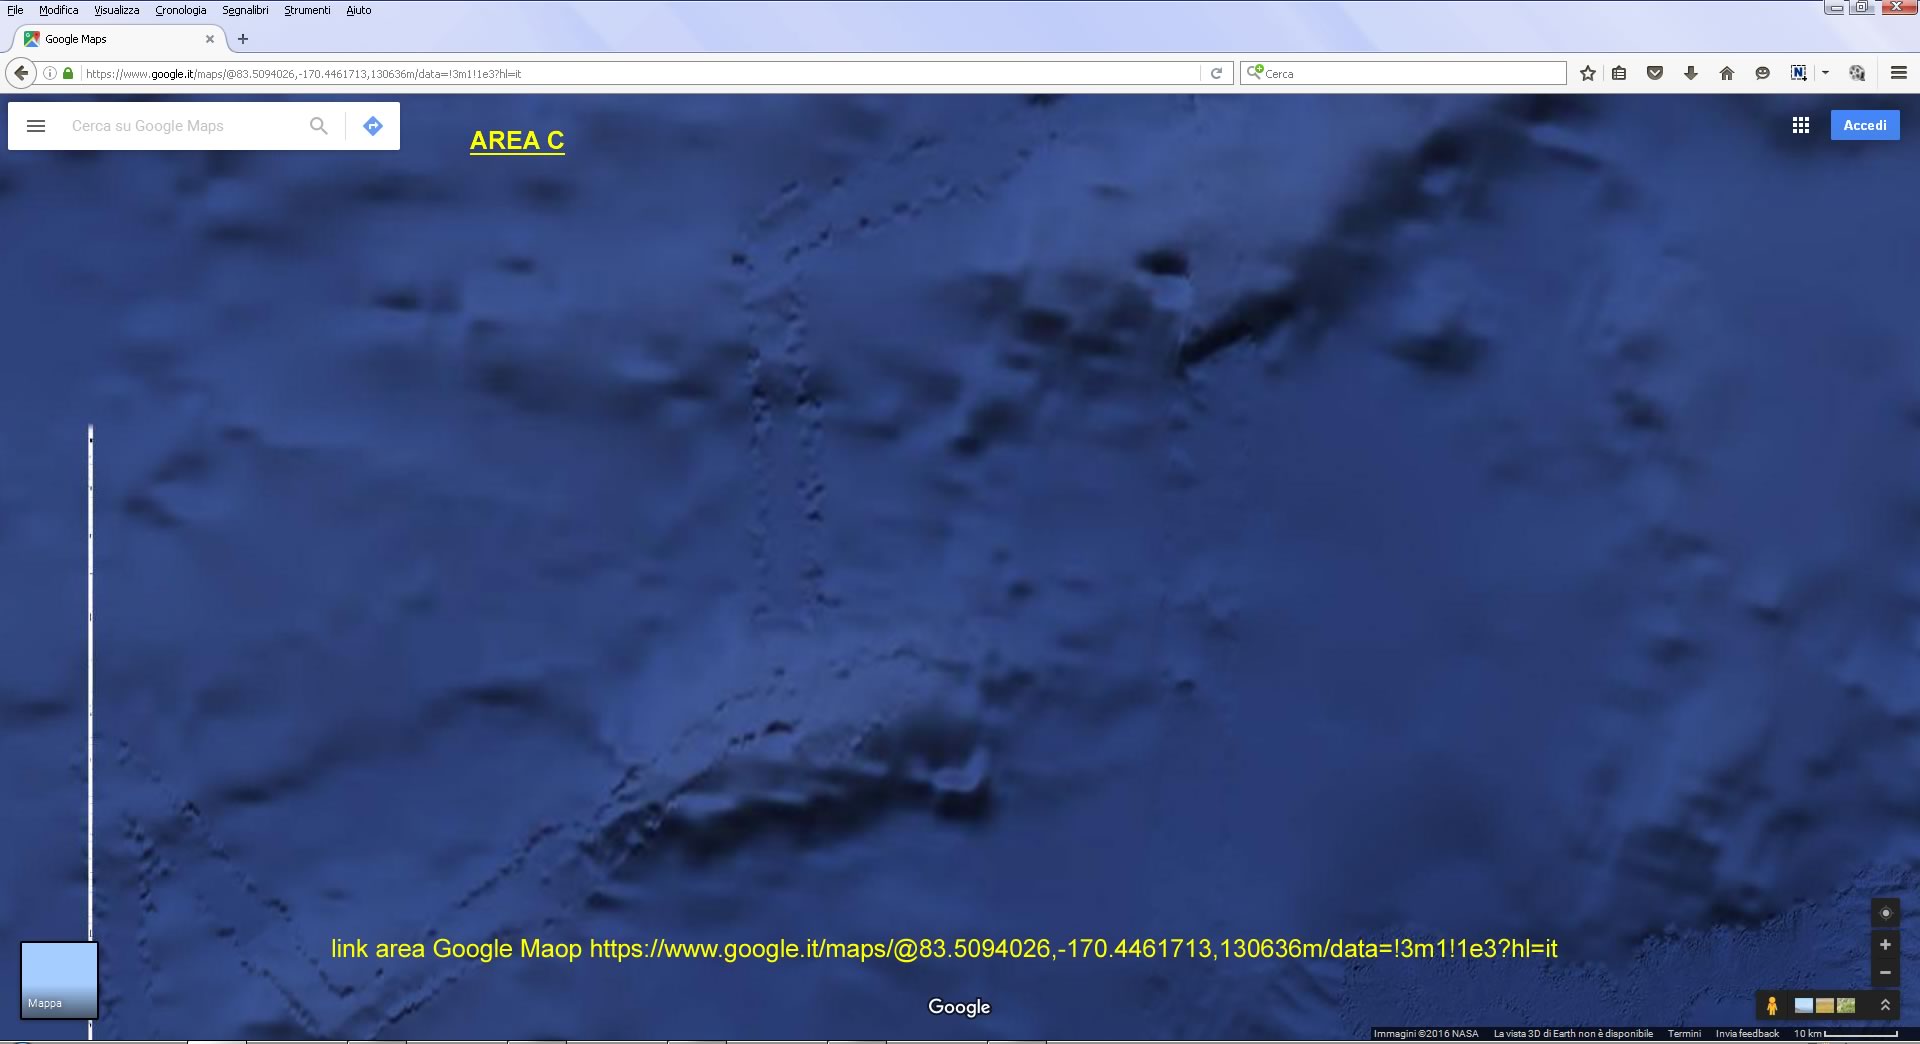Bookmark this page with star icon
The height and width of the screenshot is (1044, 1920).
[1587, 73]
